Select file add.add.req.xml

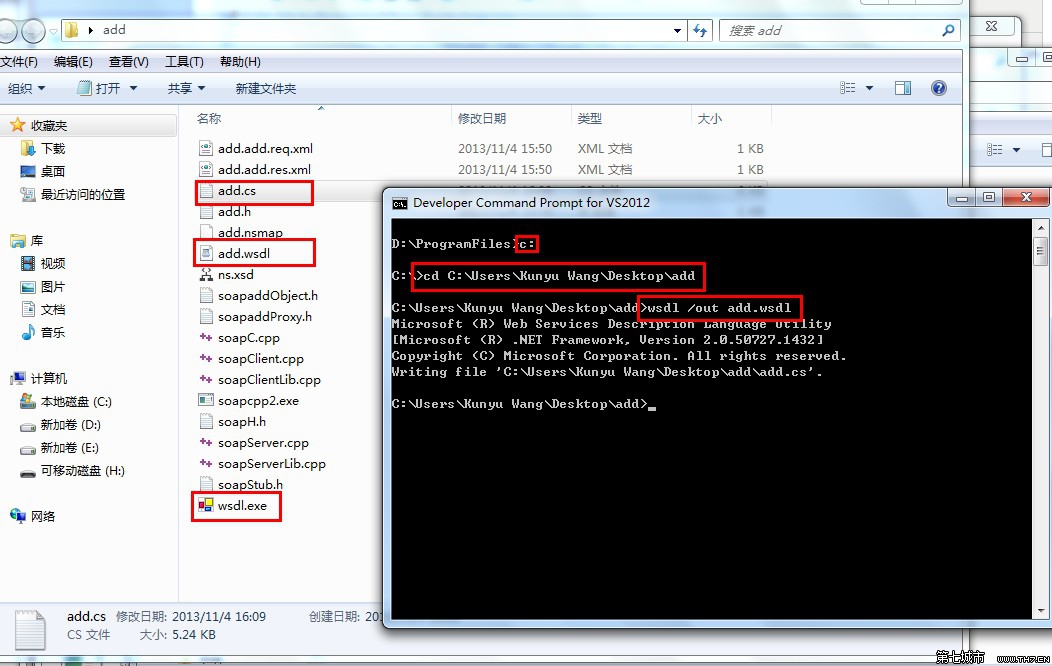[265, 148]
